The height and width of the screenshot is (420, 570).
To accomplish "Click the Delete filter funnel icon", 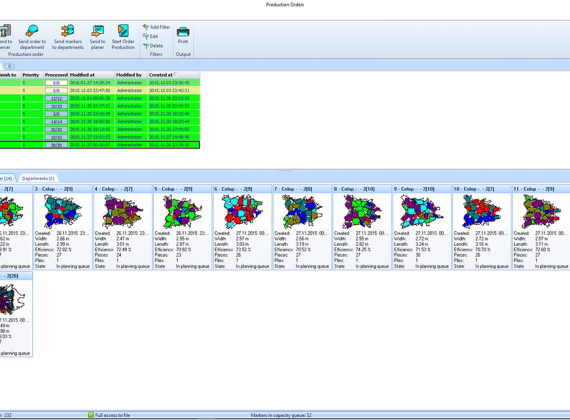I will (x=146, y=46).
